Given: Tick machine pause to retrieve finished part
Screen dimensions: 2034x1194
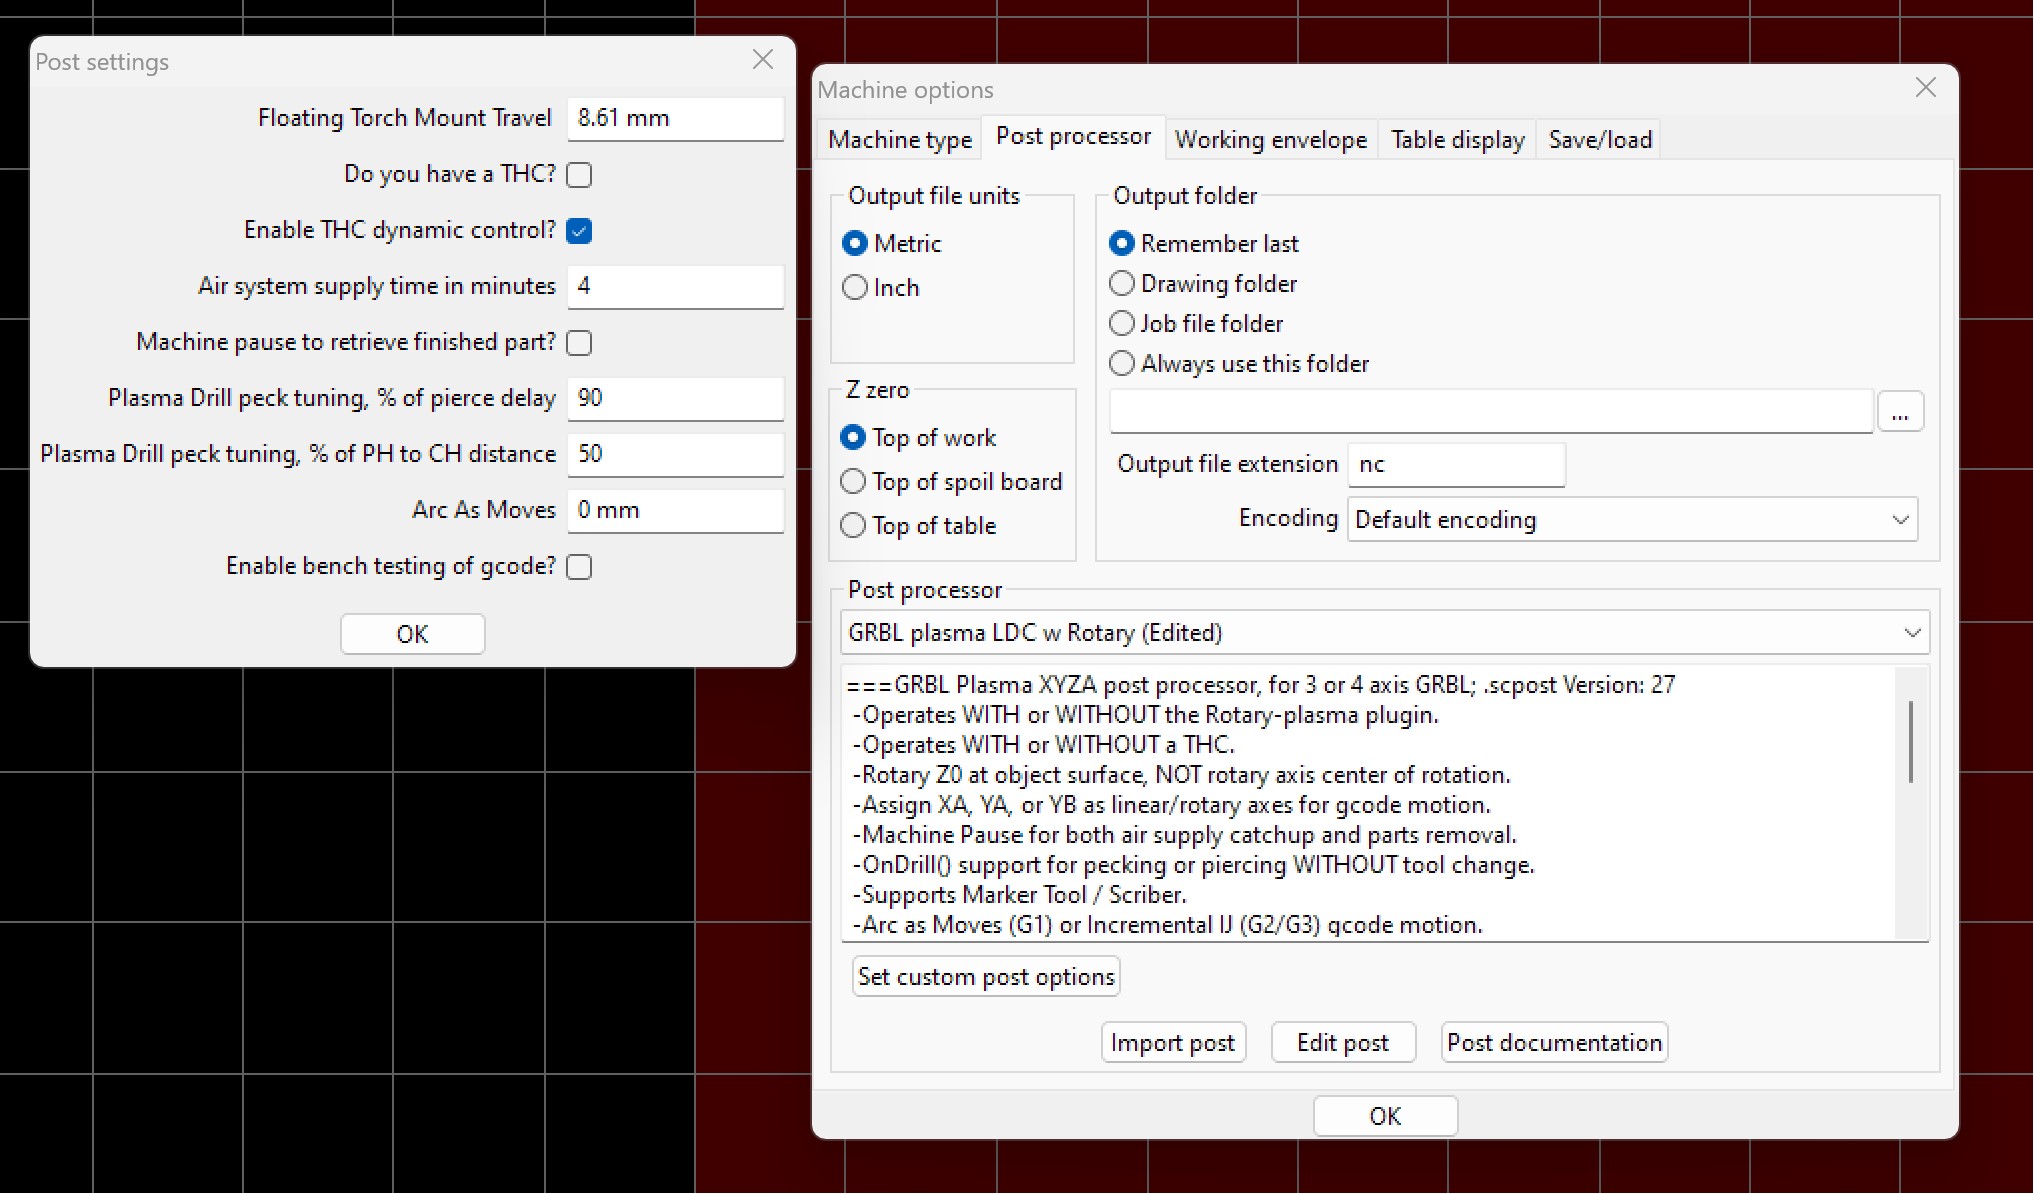Looking at the screenshot, I should point(579,343).
